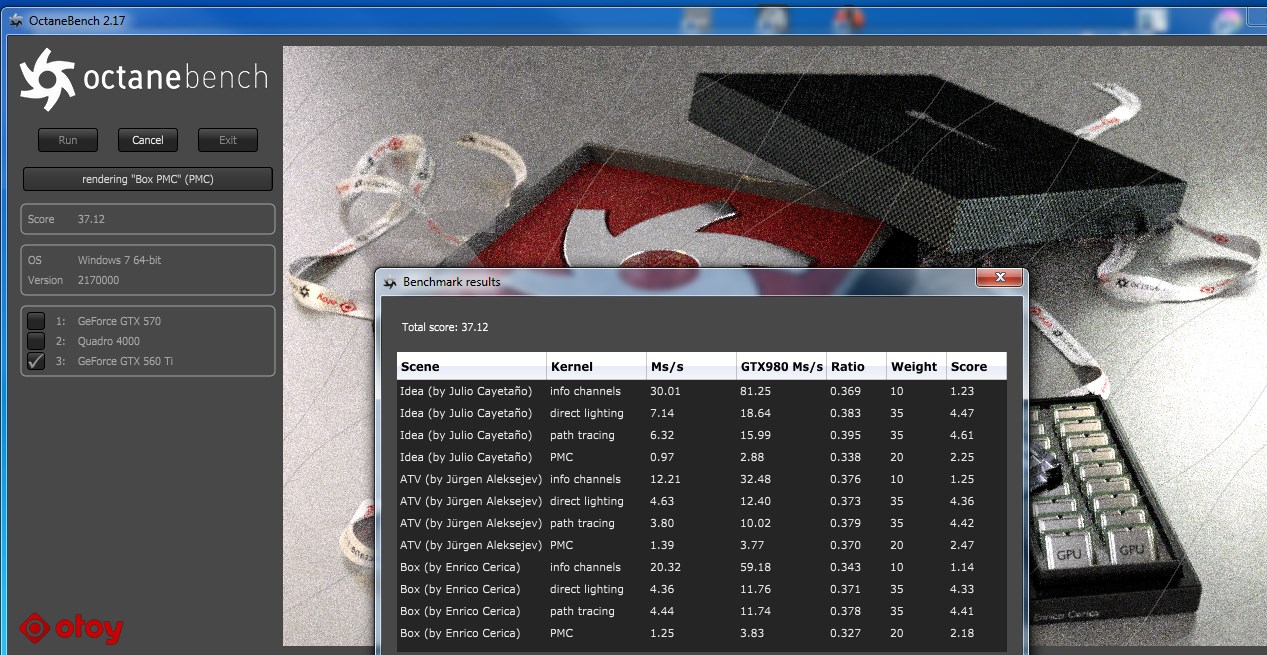The height and width of the screenshot is (655, 1267).
Task: Select the ATV direct lighting row
Action: tap(701, 501)
